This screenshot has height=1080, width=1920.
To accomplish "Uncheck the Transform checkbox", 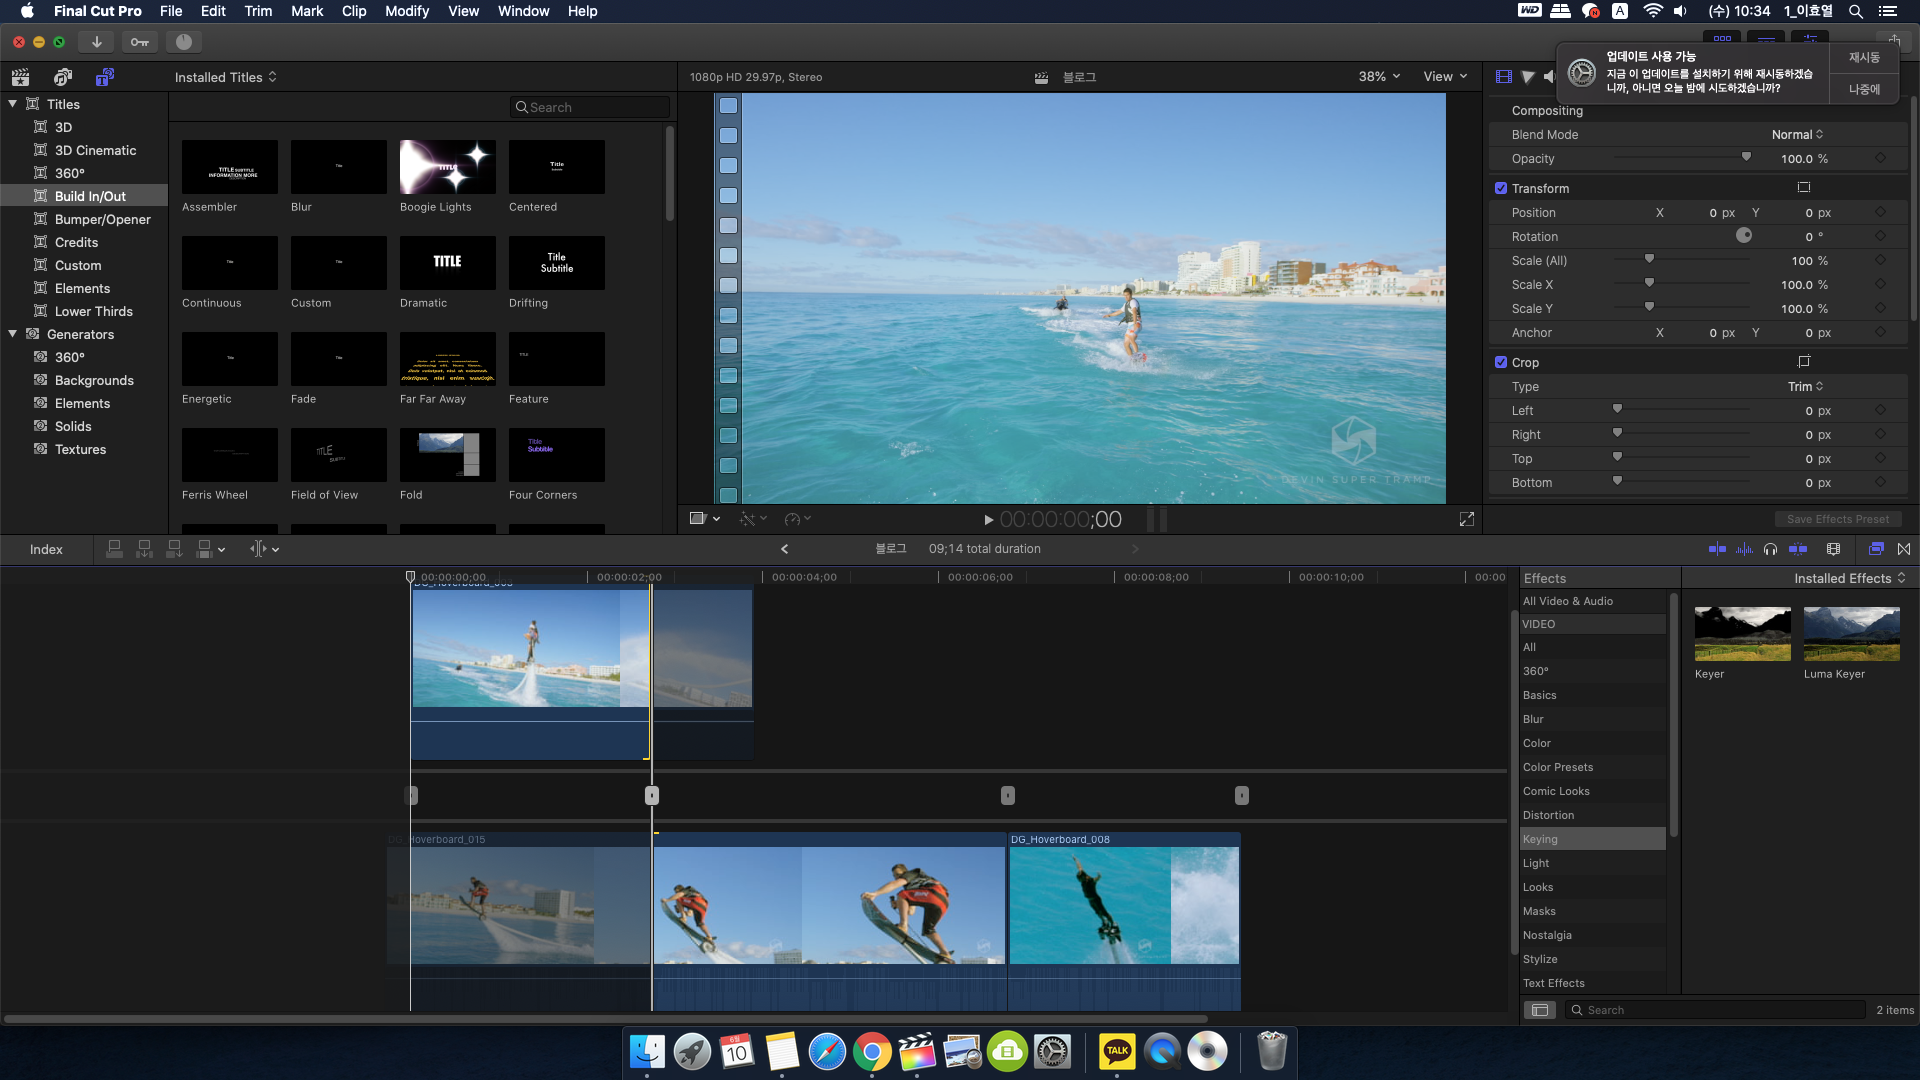I will (1501, 188).
